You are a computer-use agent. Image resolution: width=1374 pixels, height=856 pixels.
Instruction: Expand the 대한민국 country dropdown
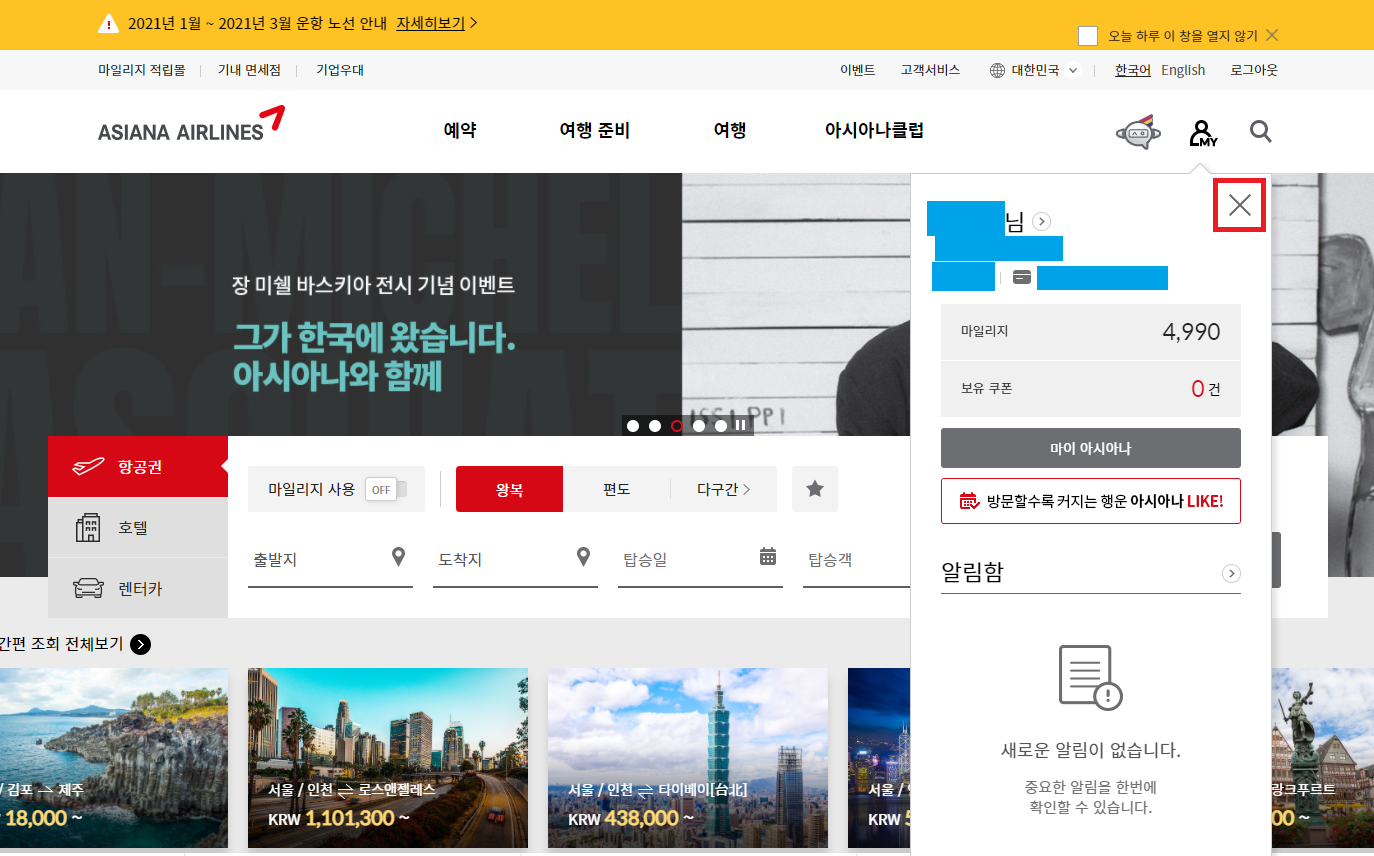(1035, 70)
